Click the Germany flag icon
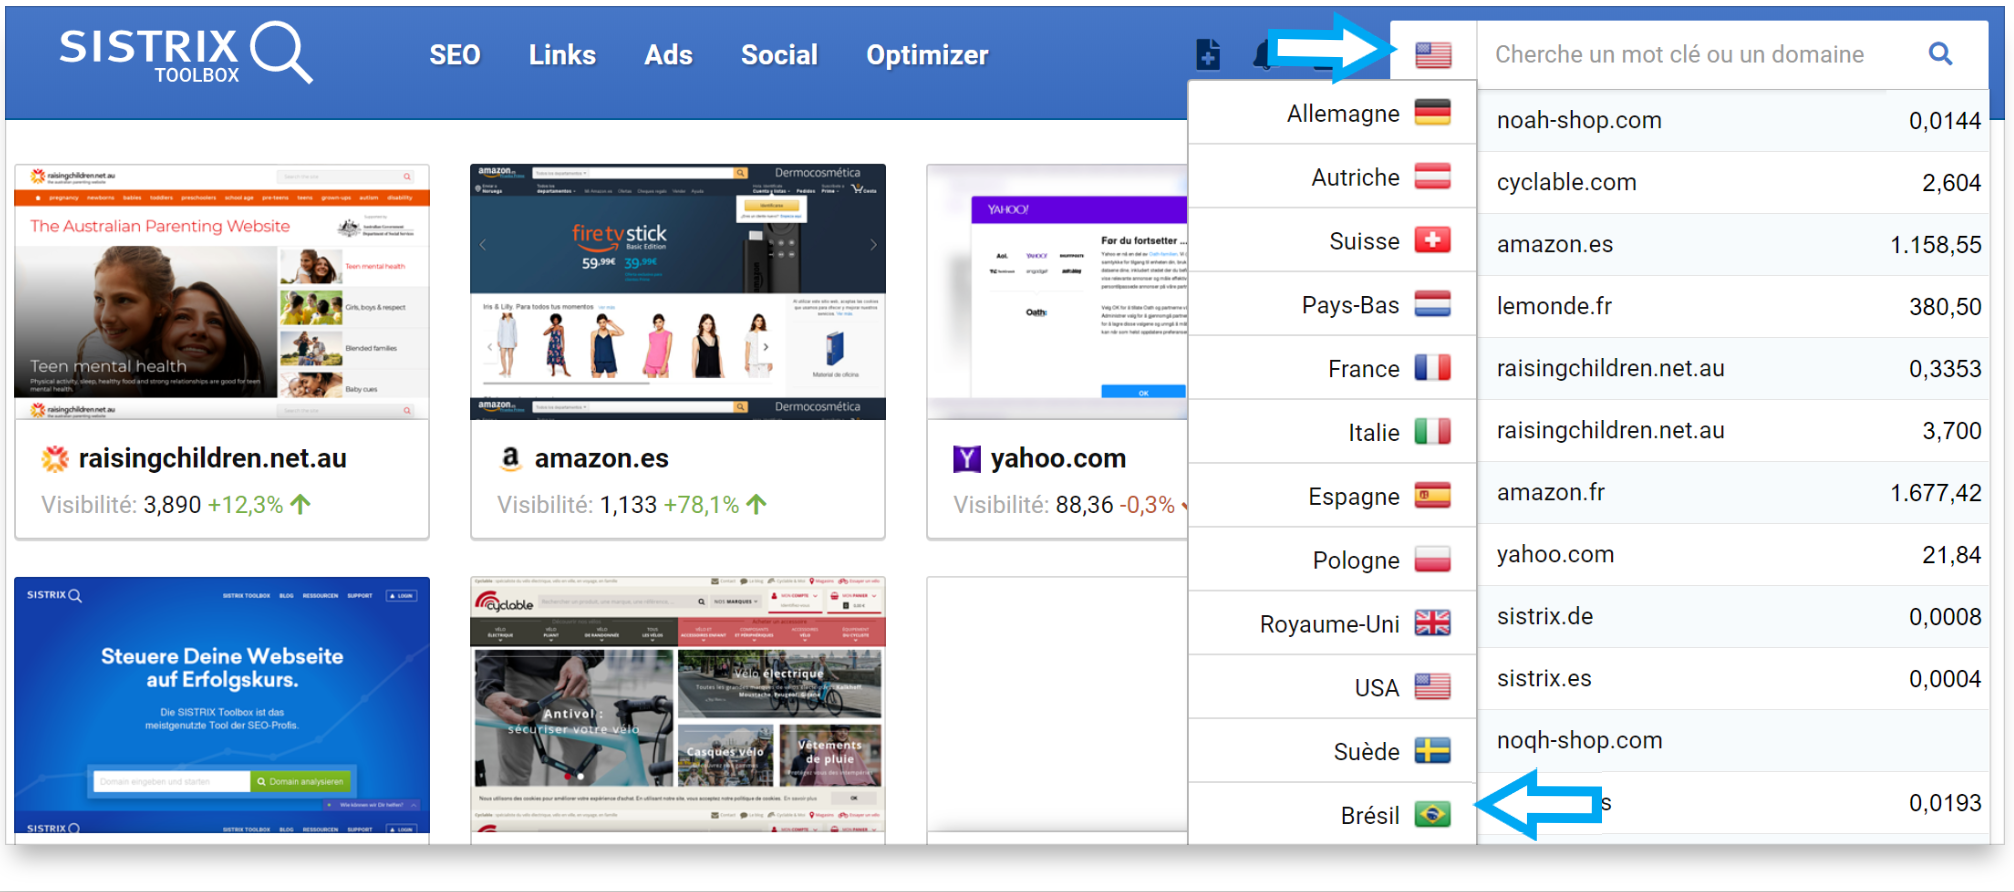2014x892 pixels. coord(1433,112)
